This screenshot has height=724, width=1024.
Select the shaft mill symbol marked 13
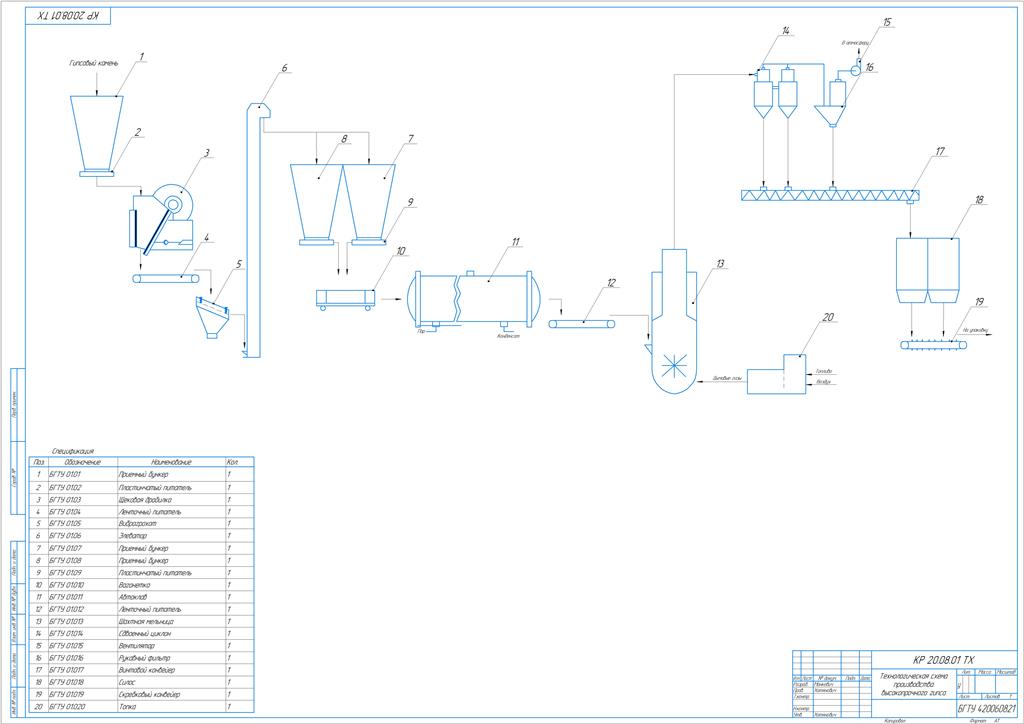click(675, 321)
